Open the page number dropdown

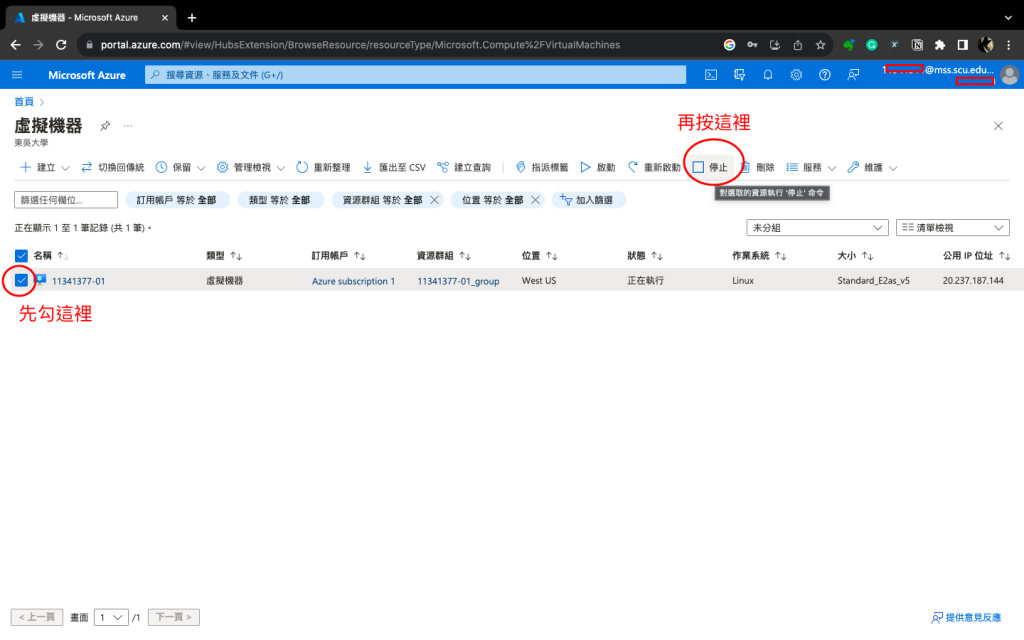[111, 617]
